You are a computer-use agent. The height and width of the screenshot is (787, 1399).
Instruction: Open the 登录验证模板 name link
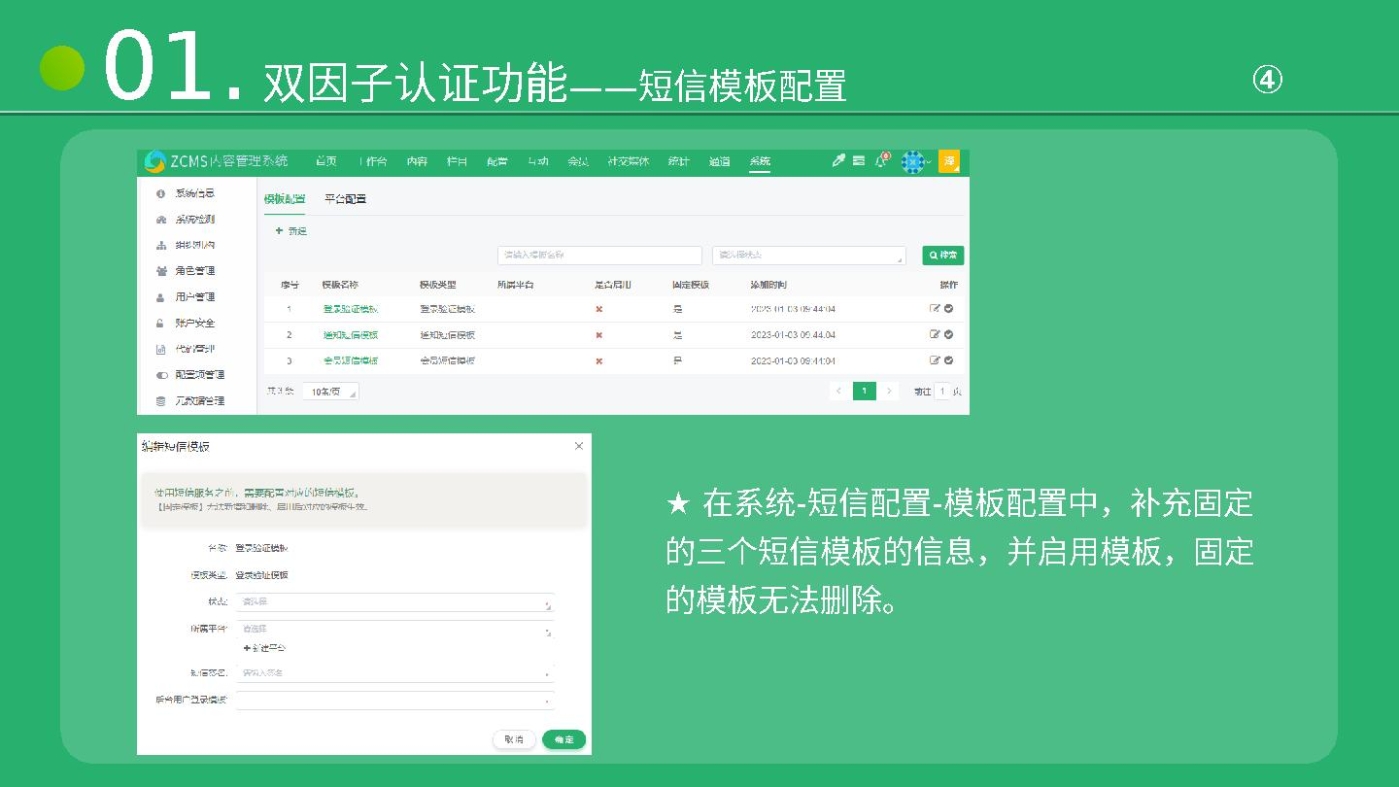coord(350,309)
